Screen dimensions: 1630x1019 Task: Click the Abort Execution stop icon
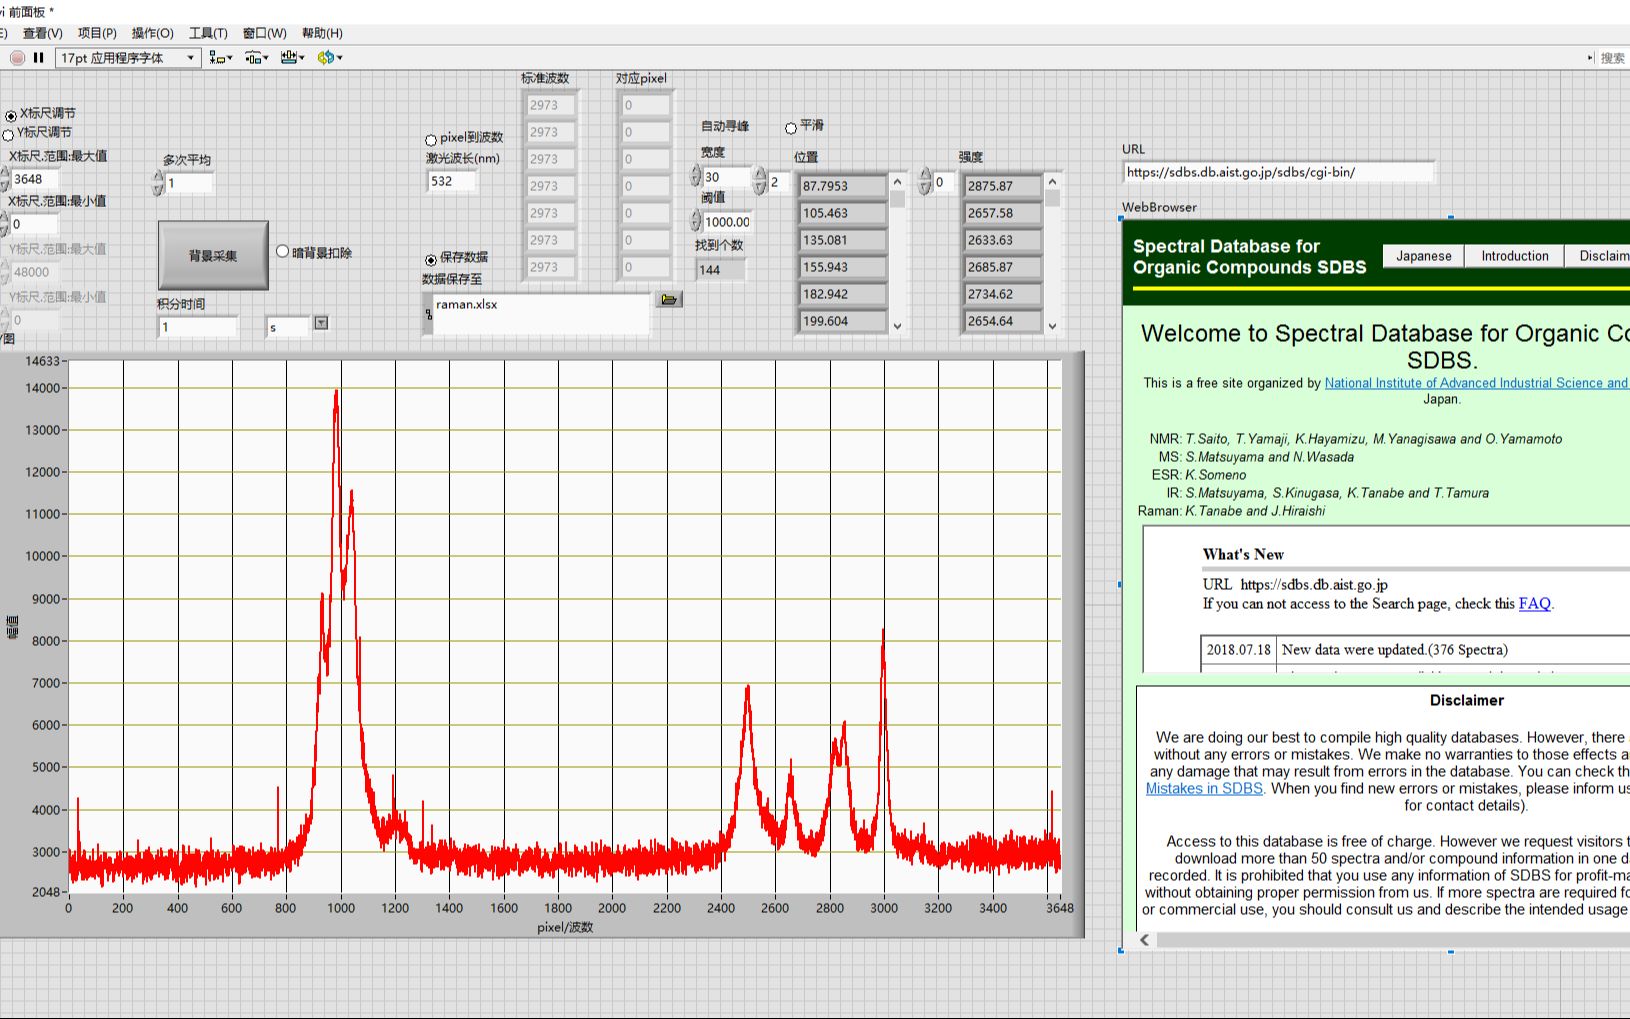point(17,58)
